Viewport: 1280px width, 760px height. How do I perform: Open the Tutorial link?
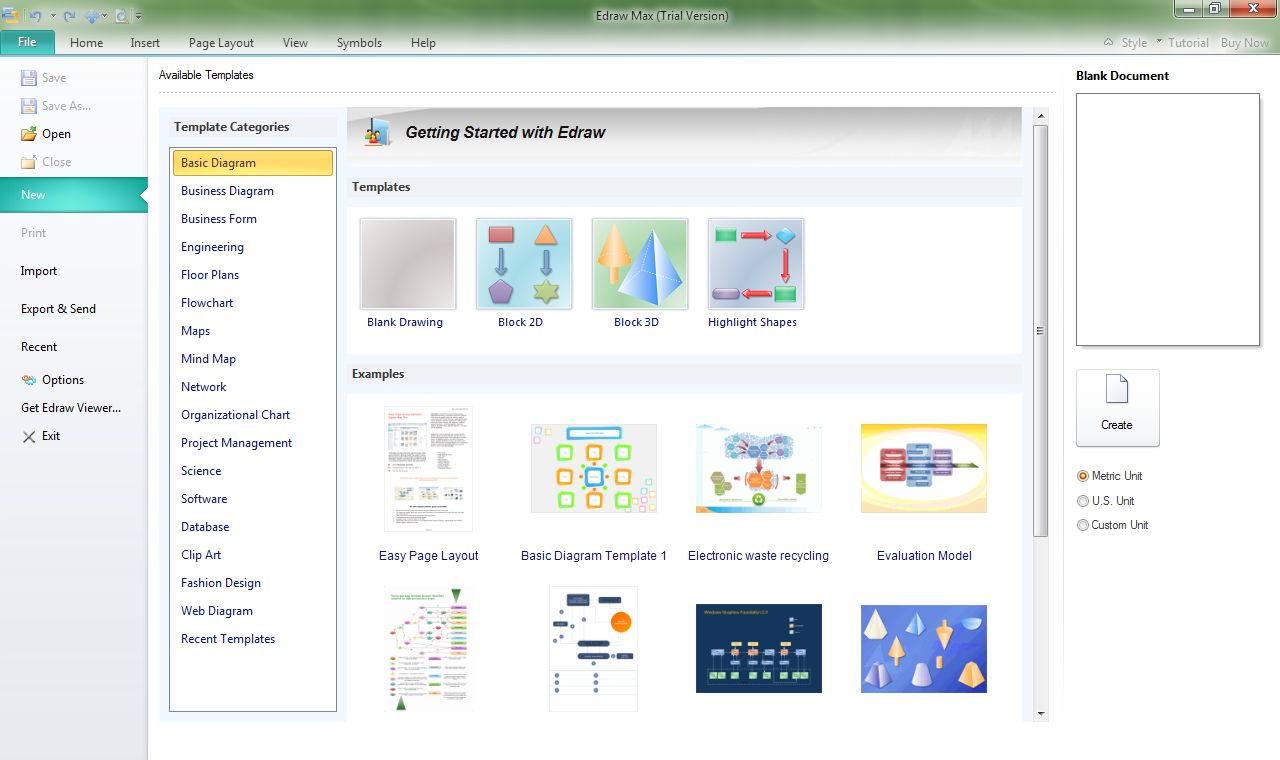1189,43
